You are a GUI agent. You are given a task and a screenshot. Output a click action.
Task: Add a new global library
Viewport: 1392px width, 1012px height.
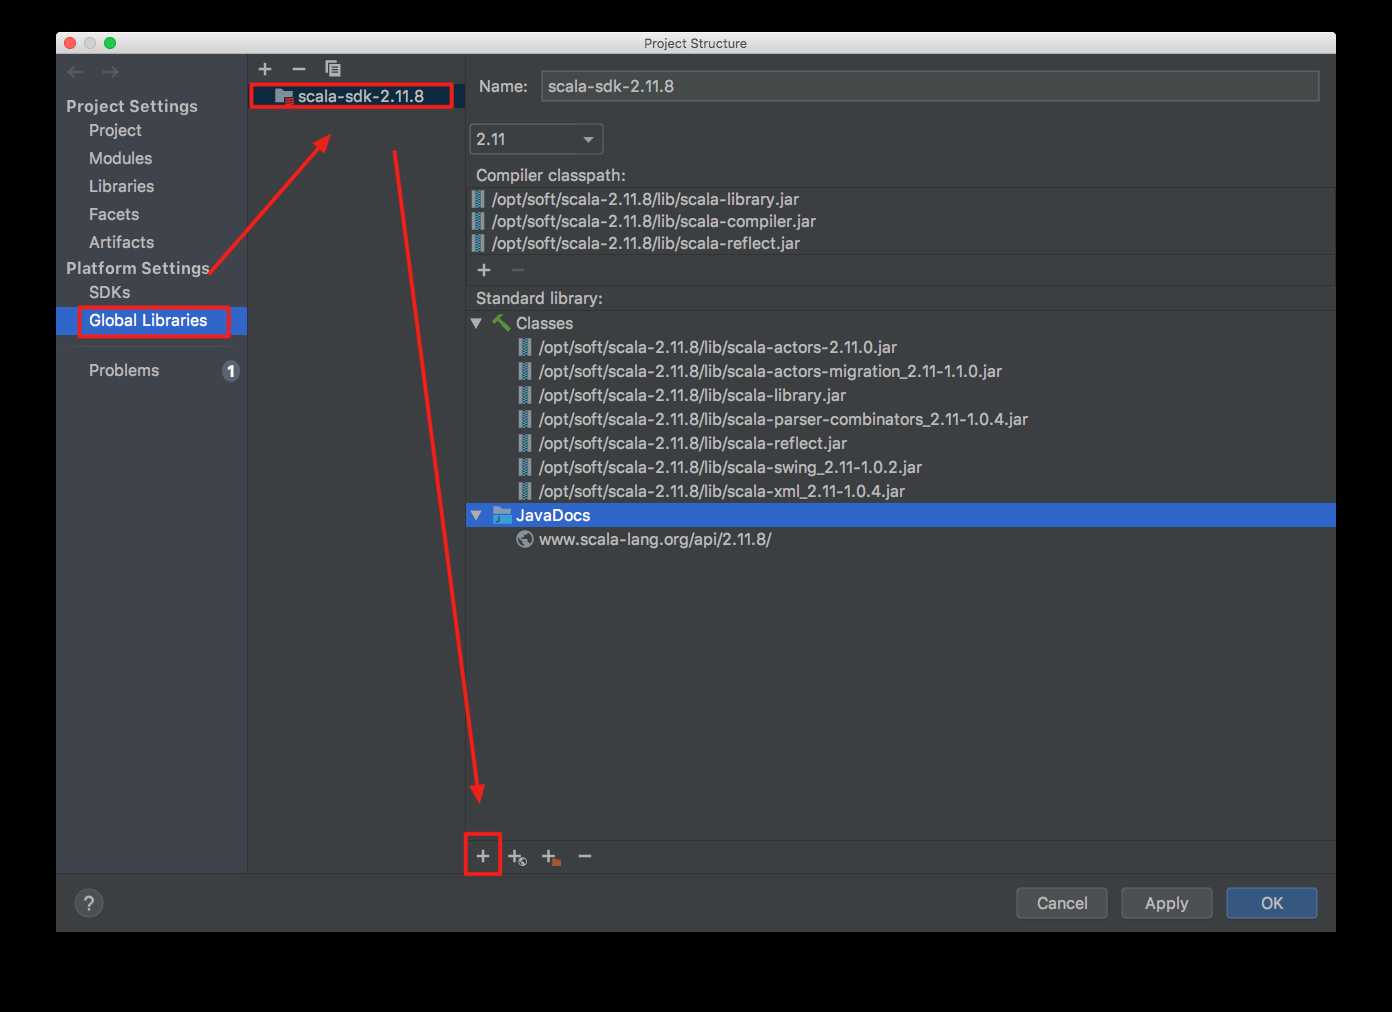click(x=265, y=69)
